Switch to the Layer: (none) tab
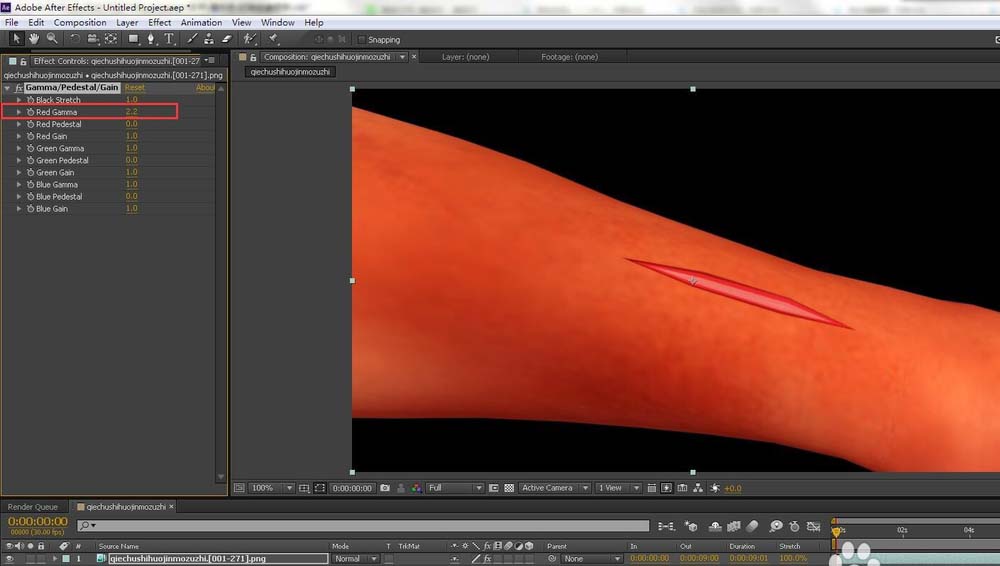The height and width of the screenshot is (566, 1000). (466, 57)
